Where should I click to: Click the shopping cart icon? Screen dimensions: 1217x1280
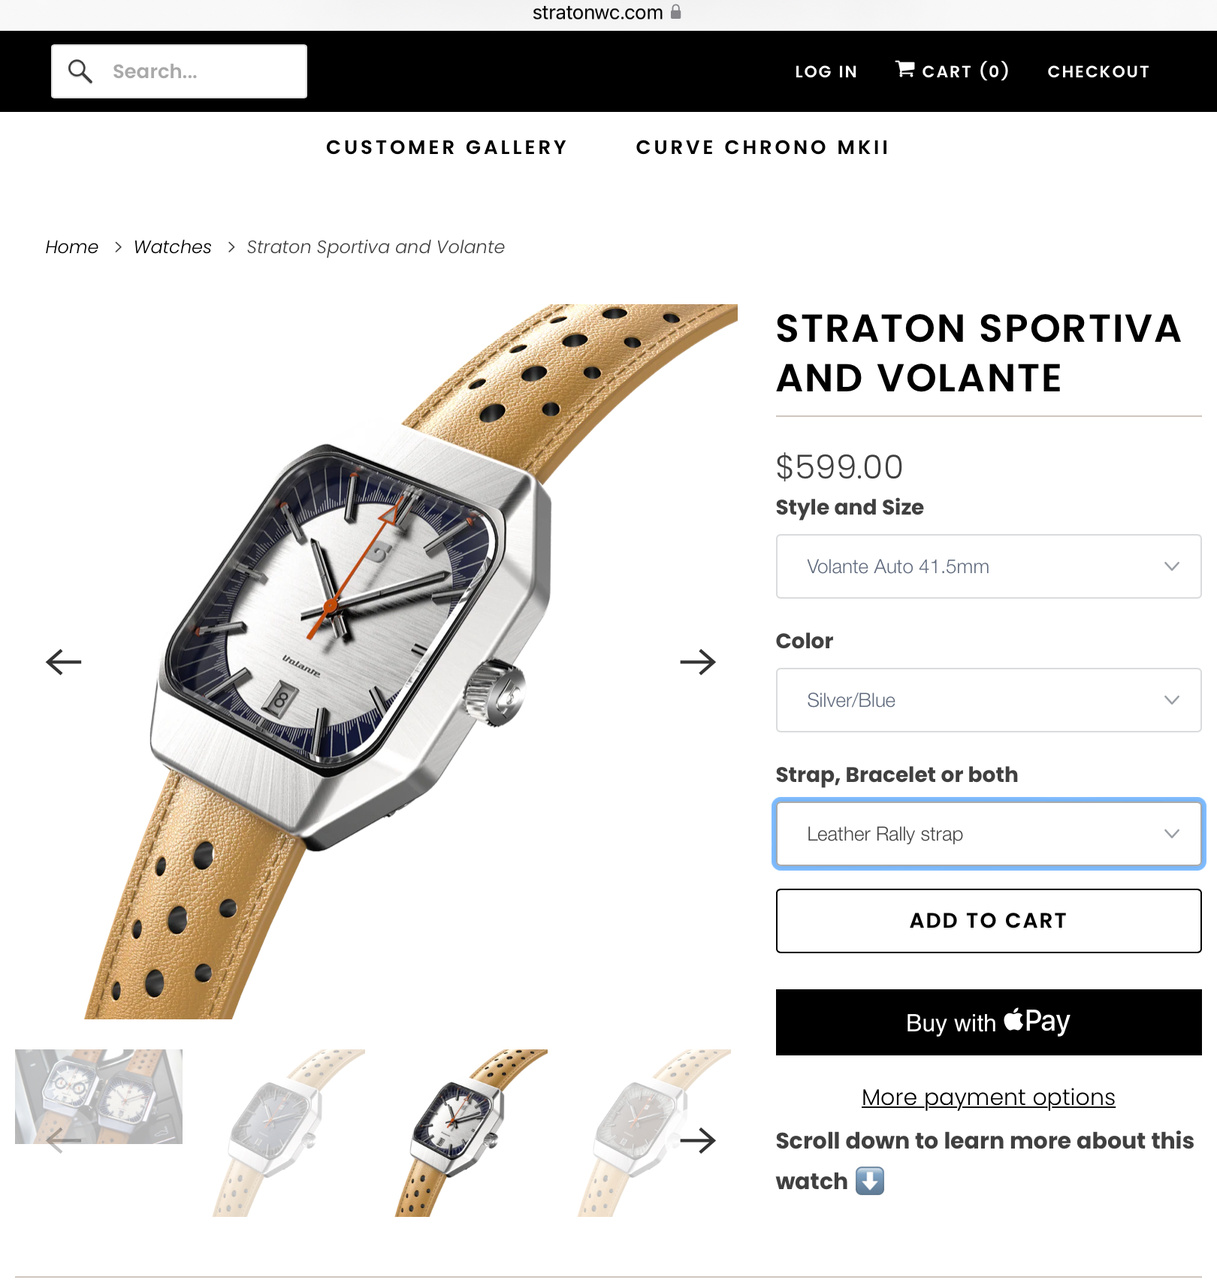pos(905,69)
